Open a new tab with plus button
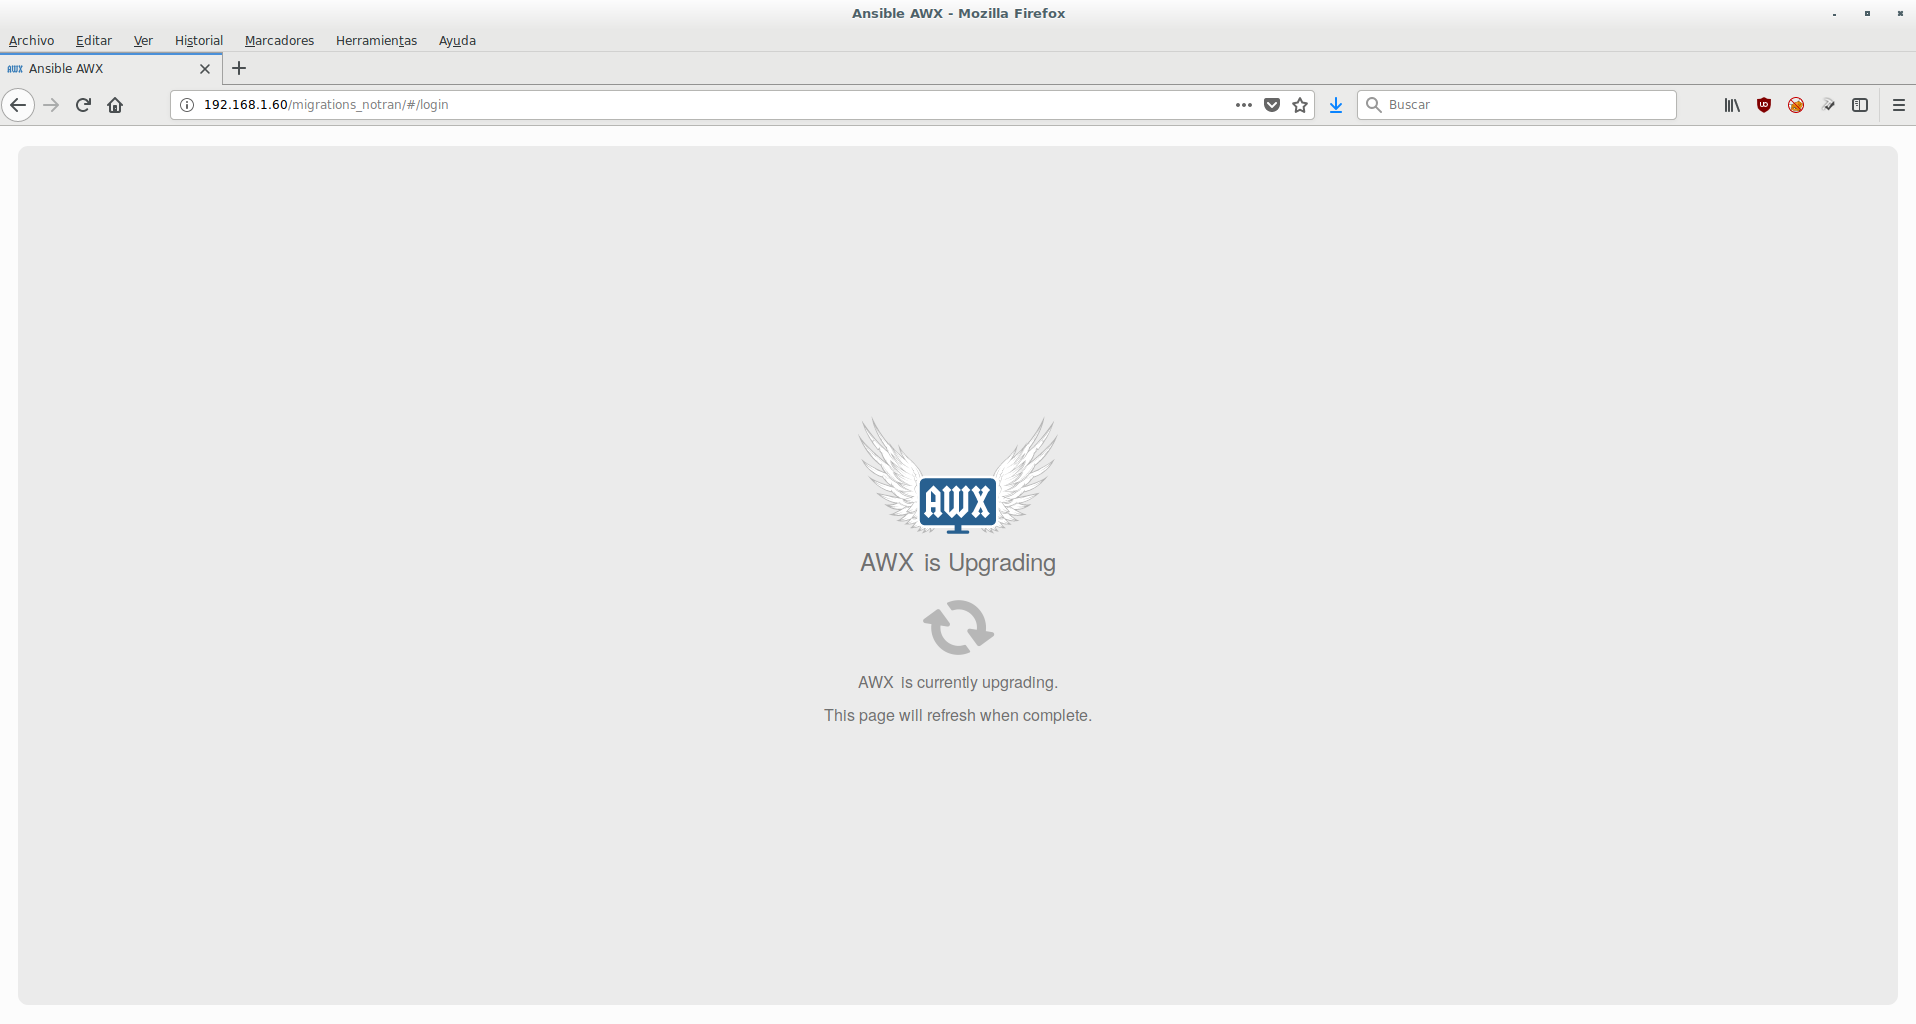 point(239,69)
